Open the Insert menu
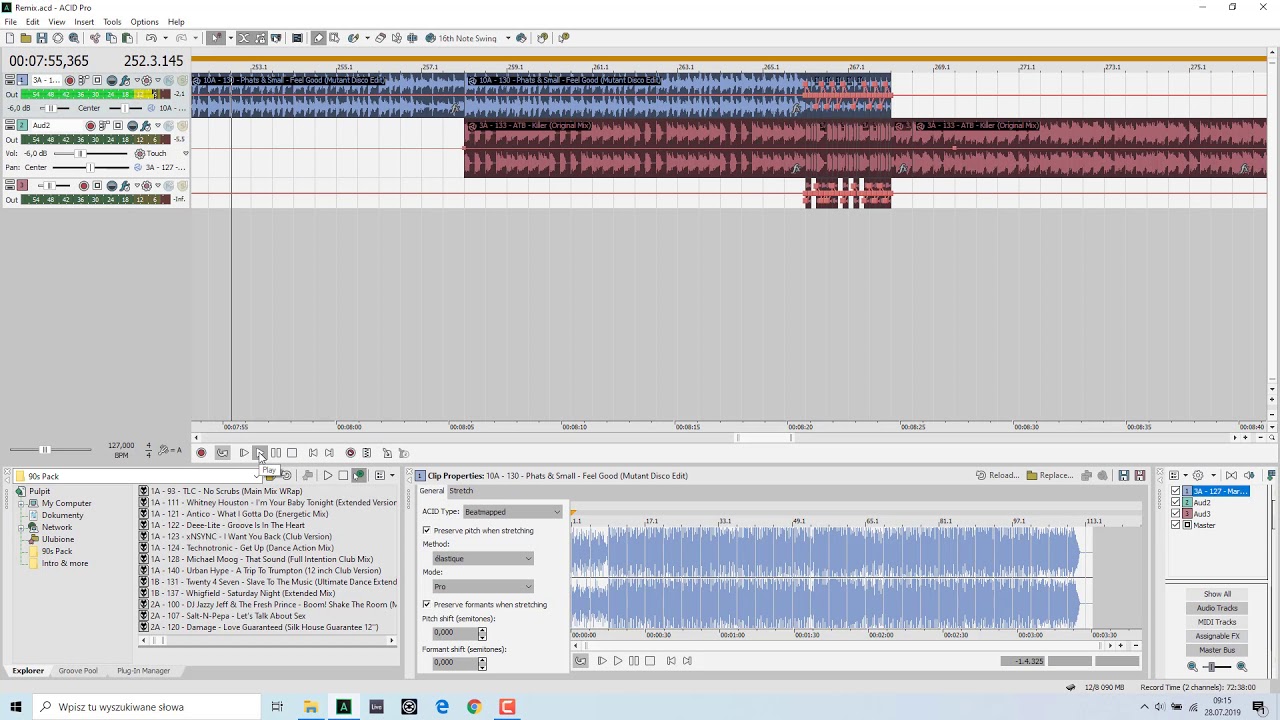1280x720 pixels. pos(84,21)
